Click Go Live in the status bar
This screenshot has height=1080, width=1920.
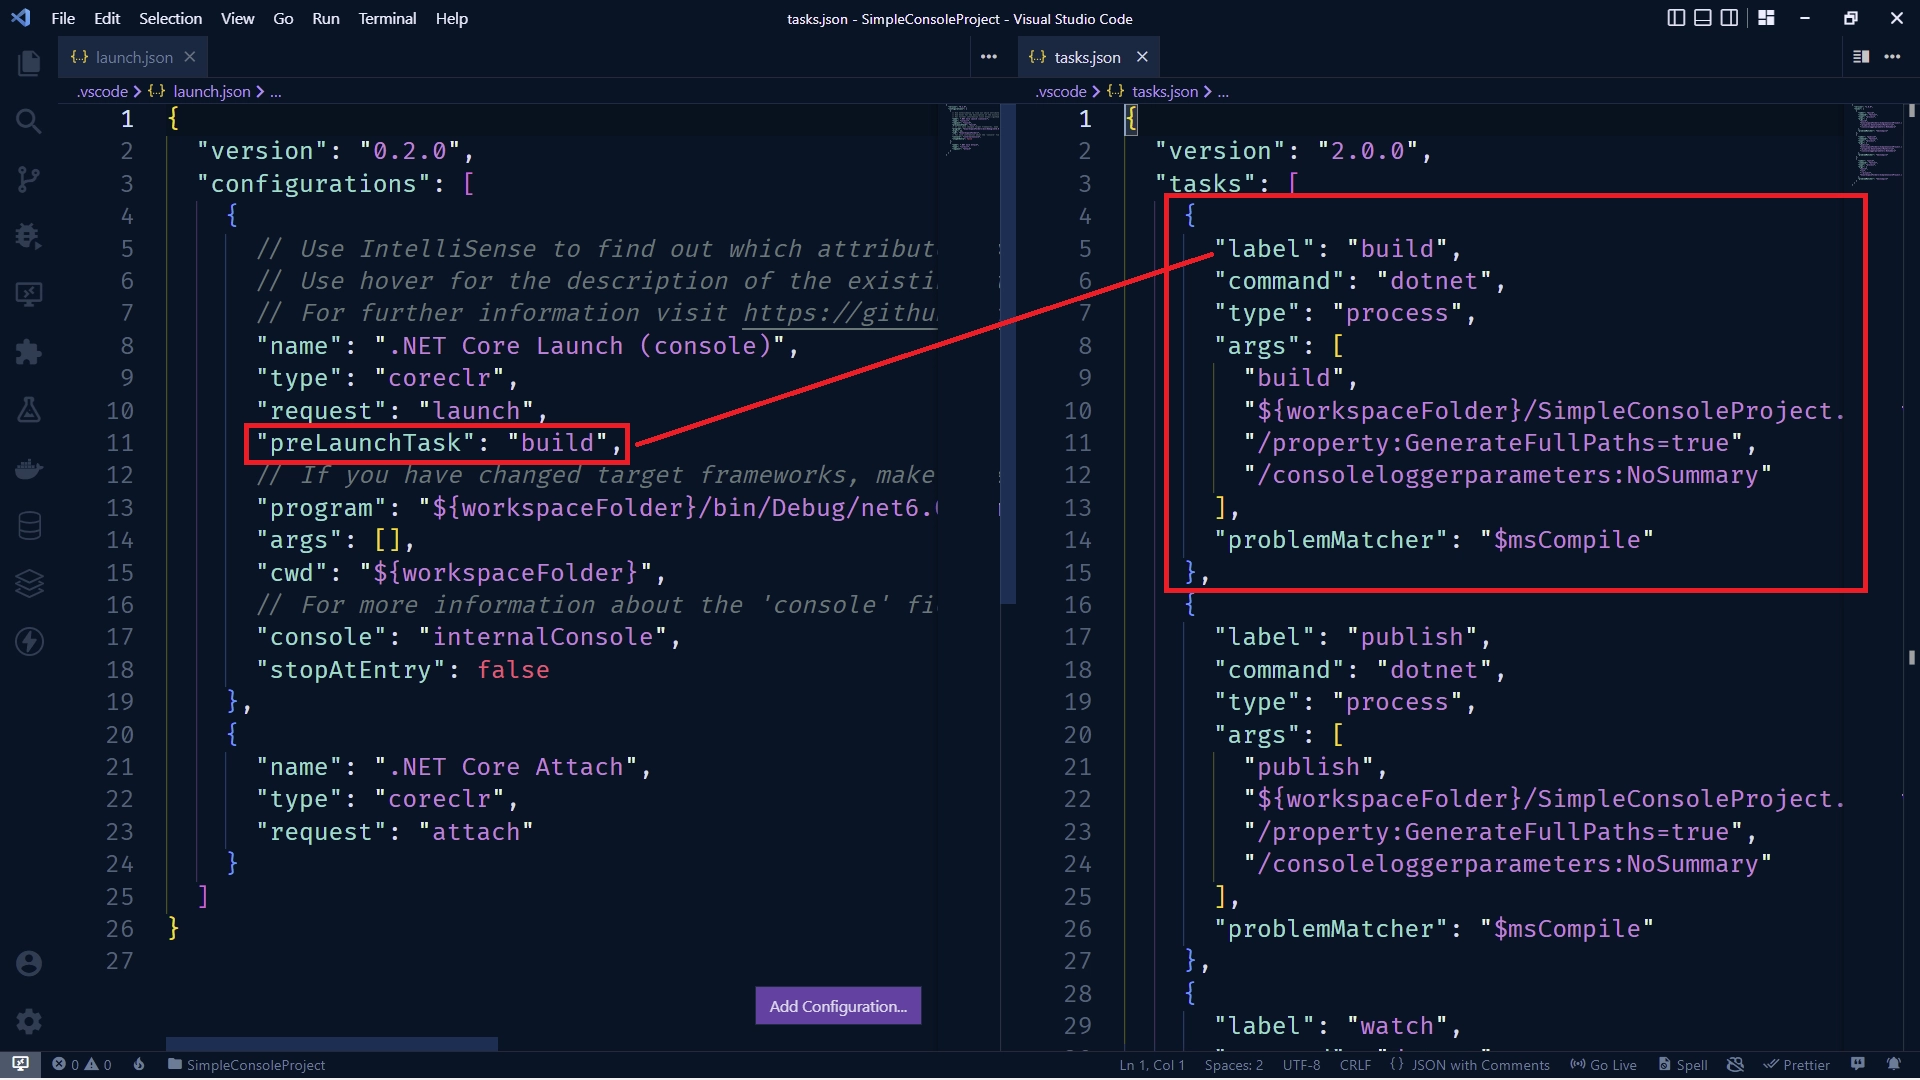1603,1065
